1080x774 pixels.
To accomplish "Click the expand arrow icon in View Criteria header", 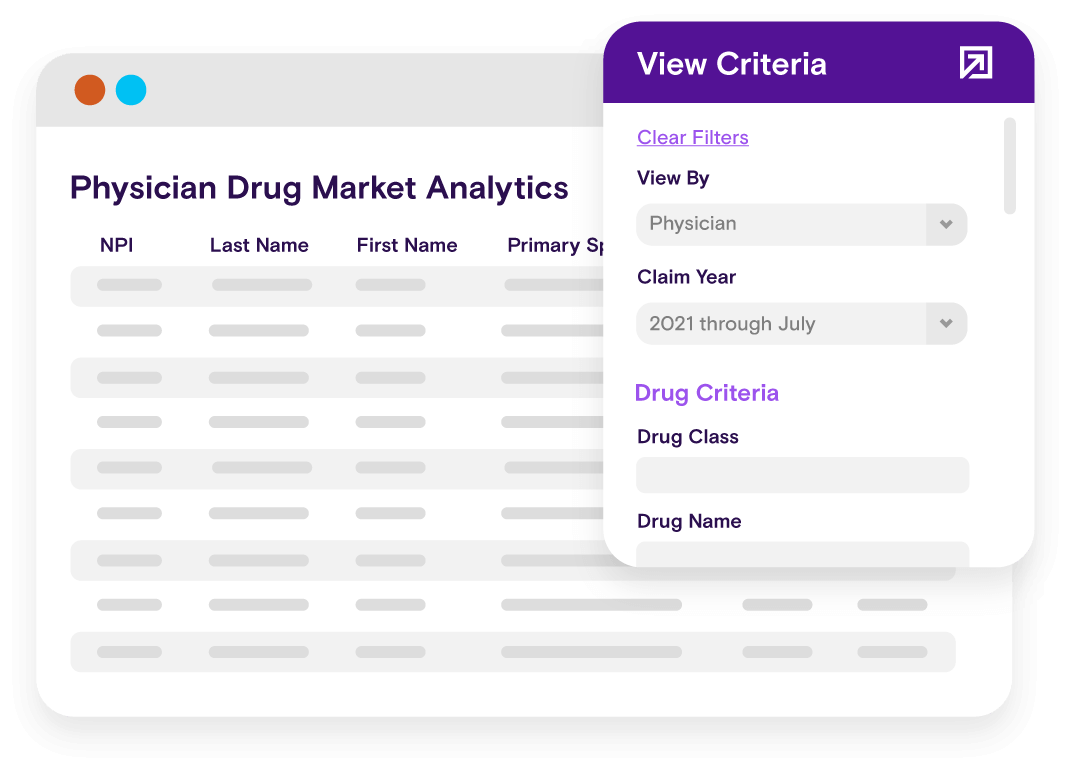I will (x=975, y=63).
